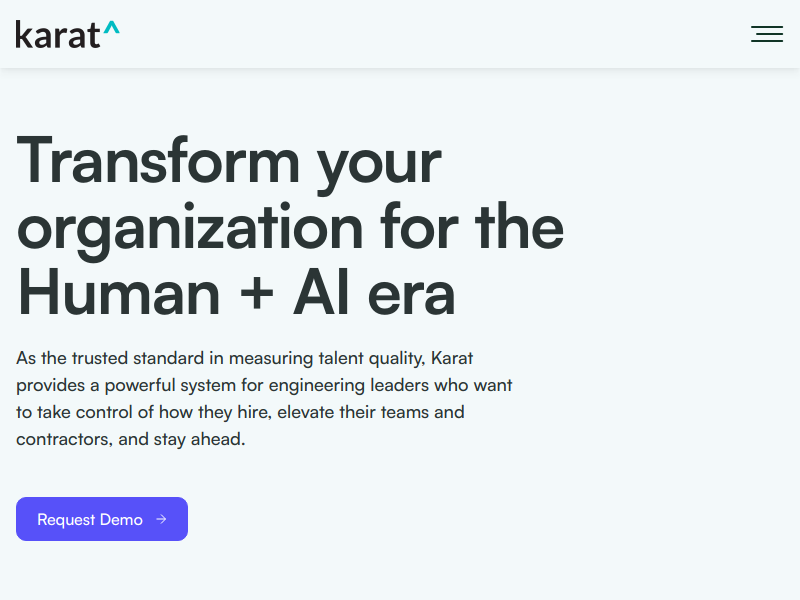This screenshot has height=600, width=800.
Task: Click the Karat logo in header
Action: 60,35
